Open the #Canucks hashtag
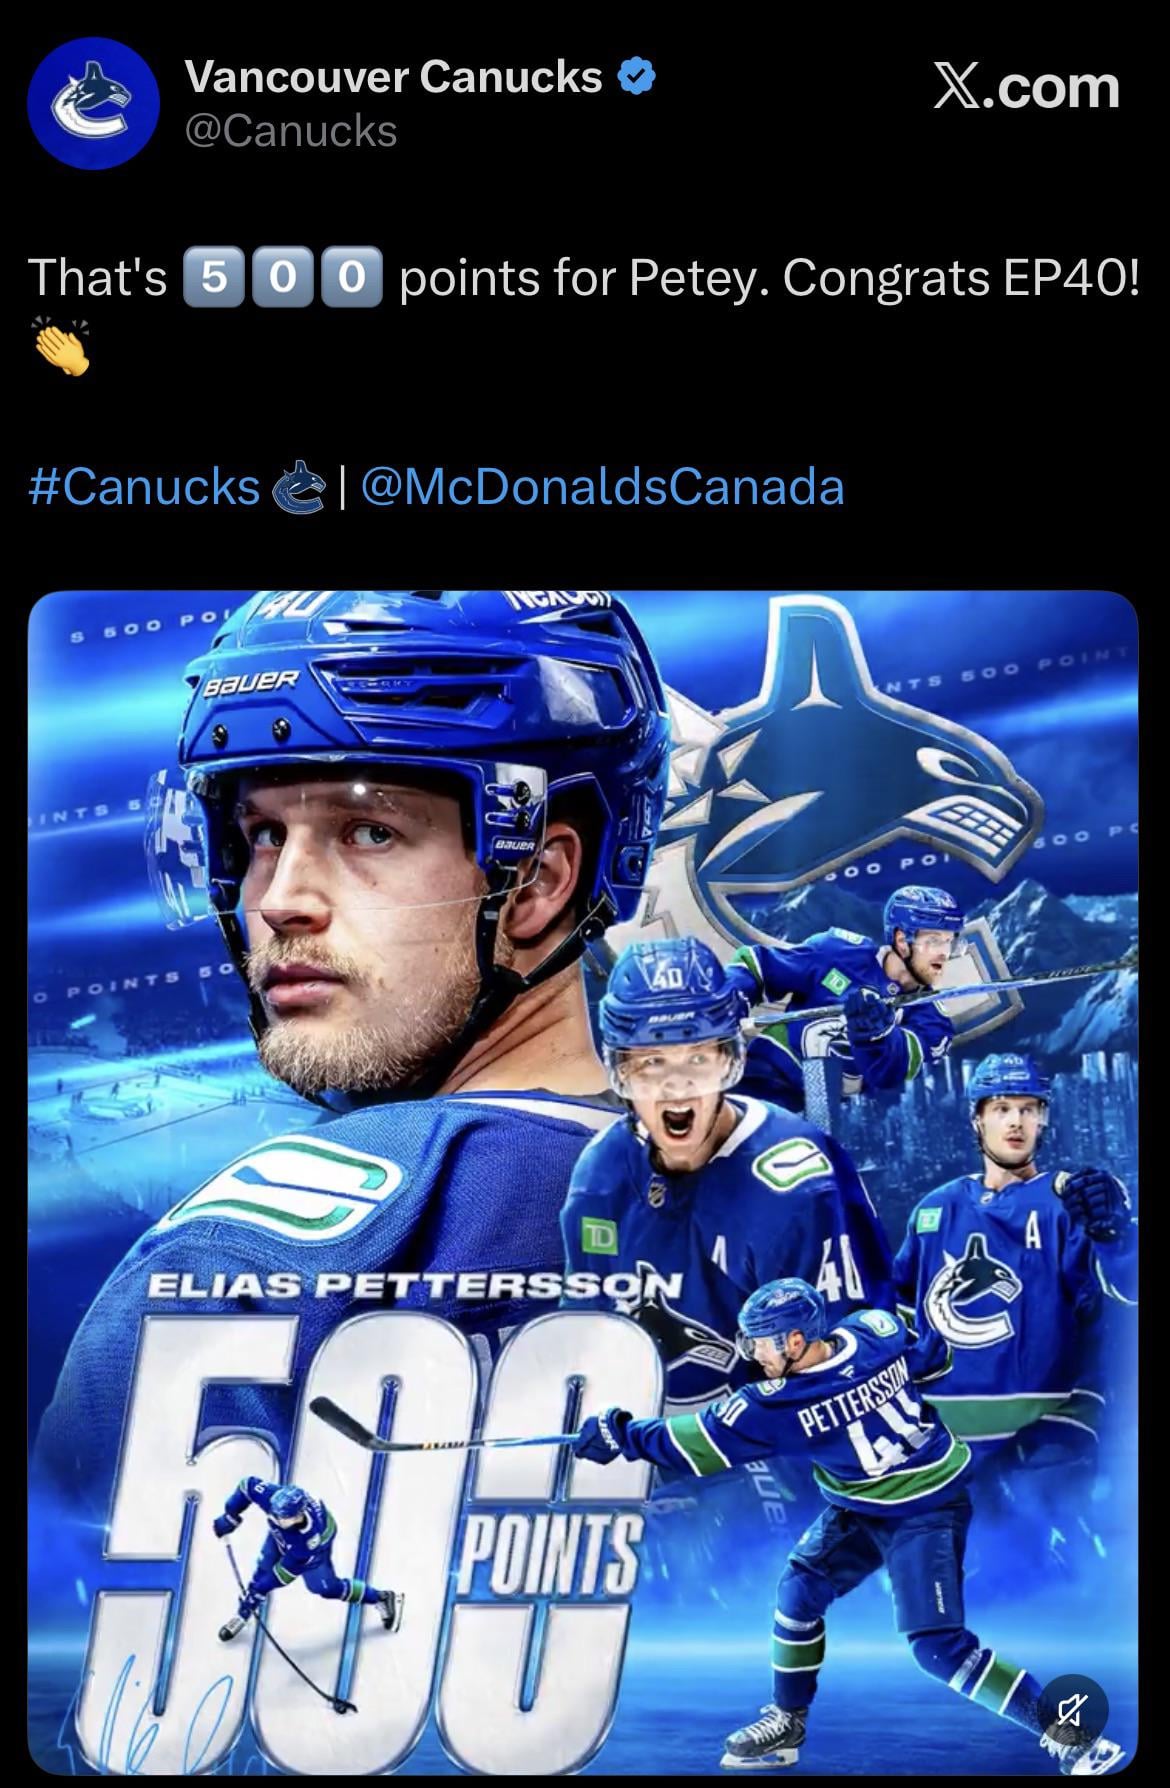The width and height of the screenshot is (1170, 1788). [145, 487]
